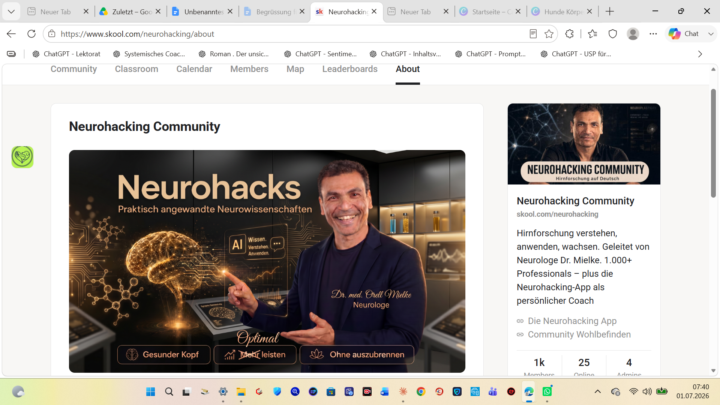The width and height of the screenshot is (720, 405).
Task: Open the Classroom section
Action: click(136, 69)
